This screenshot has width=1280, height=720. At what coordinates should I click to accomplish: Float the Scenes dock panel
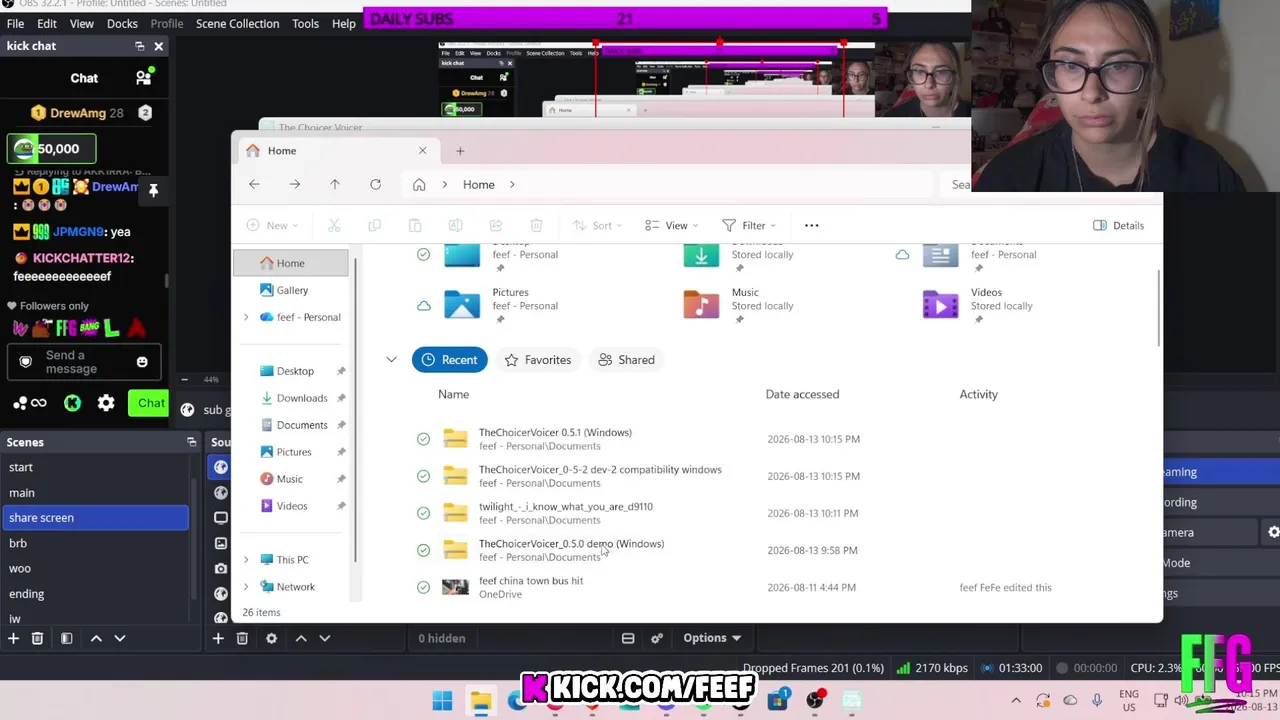click(191, 442)
